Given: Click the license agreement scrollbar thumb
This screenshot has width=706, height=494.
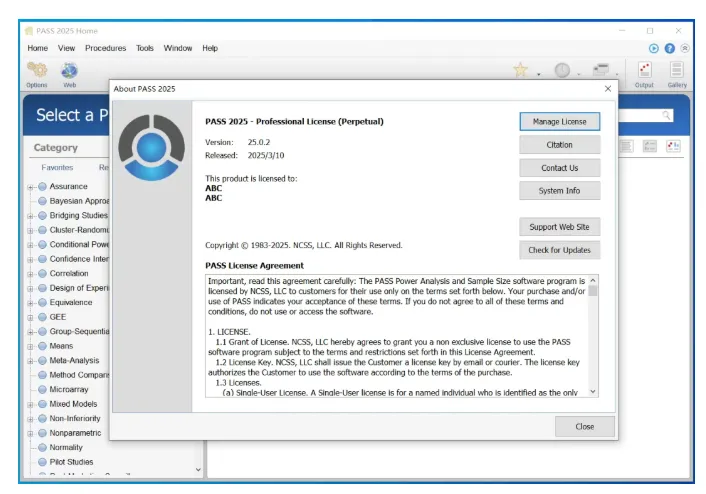Looking at the screenshot, I should click(x=593, y=291).
